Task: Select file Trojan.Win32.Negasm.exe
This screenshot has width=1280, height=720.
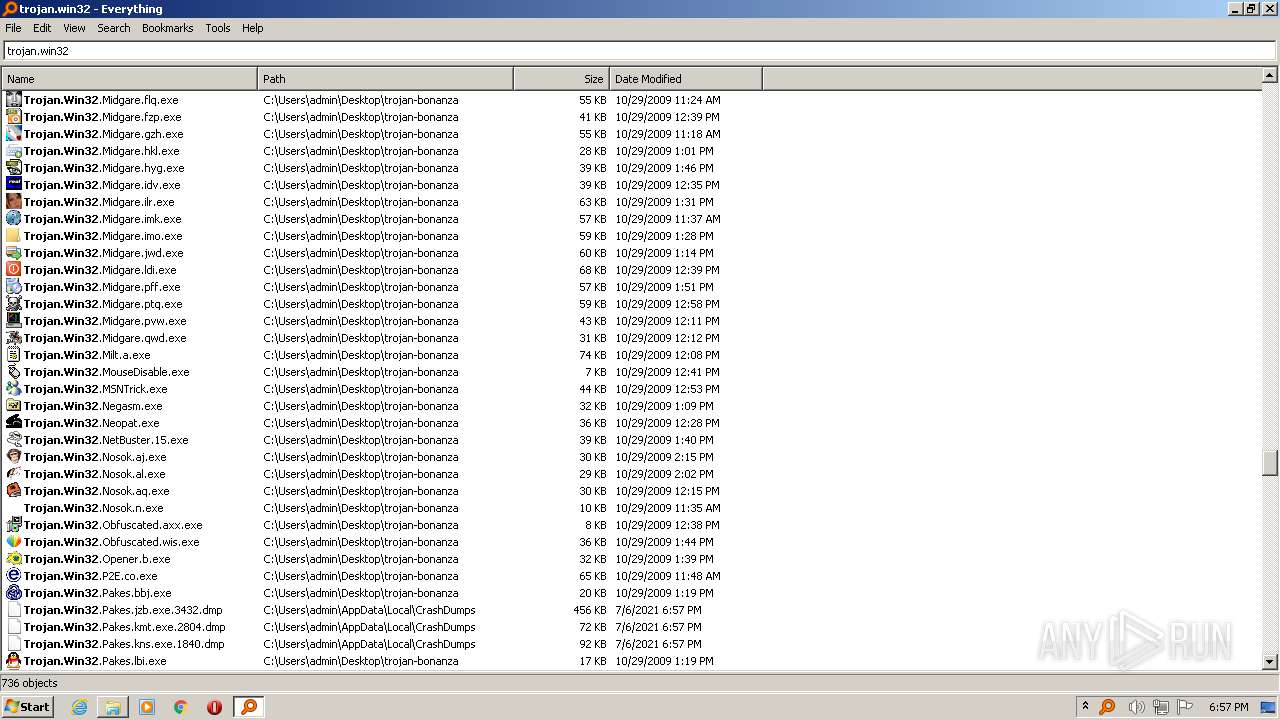Action: tap(93, 406)
